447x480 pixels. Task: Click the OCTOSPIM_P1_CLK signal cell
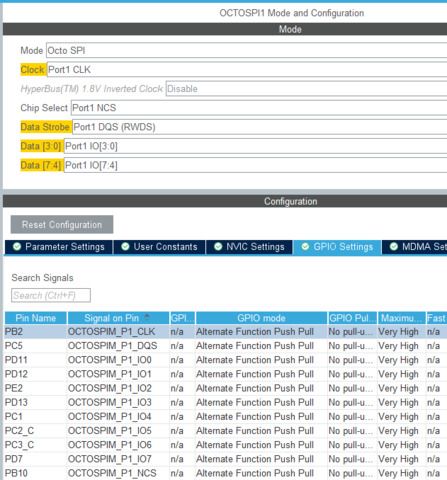tap(118, 332)
